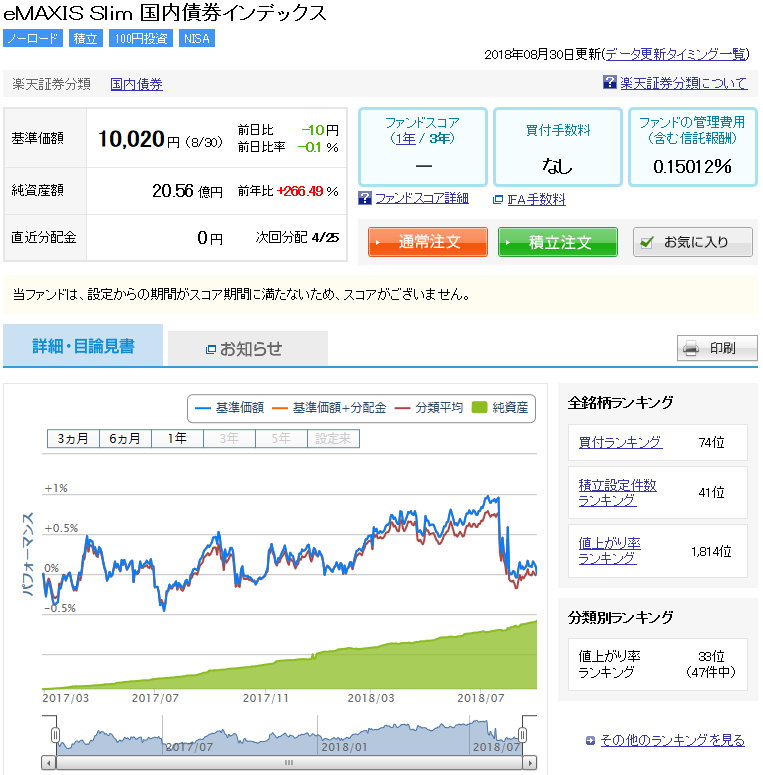The image size is (763, 775).
Task: Click the 1,814位 ranking value
Action: [x=711, y=551]
